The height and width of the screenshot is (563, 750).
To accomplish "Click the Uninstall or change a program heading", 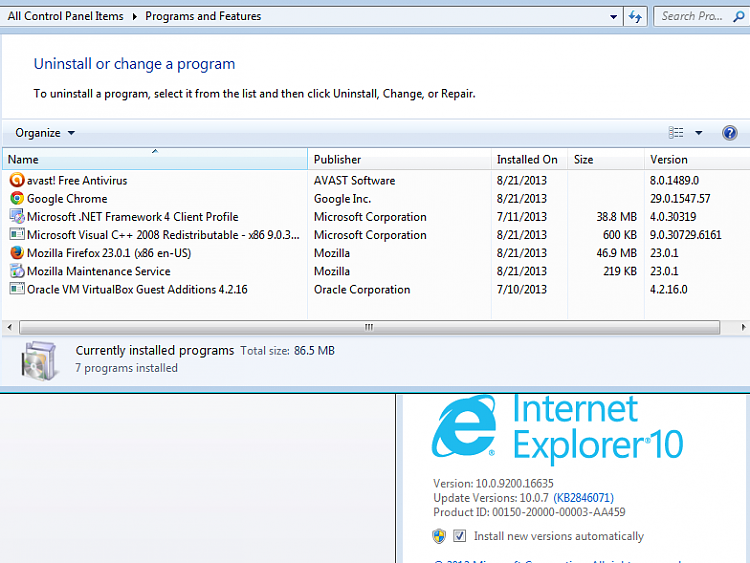I will pyautogui.click(x=134, y=64).
